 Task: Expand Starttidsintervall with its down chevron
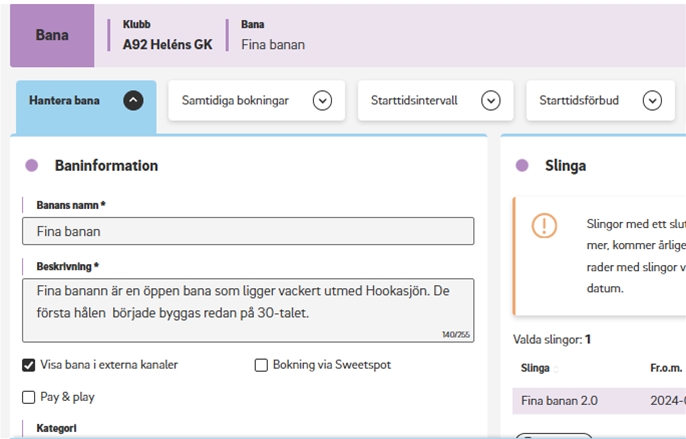coord(490,100)
